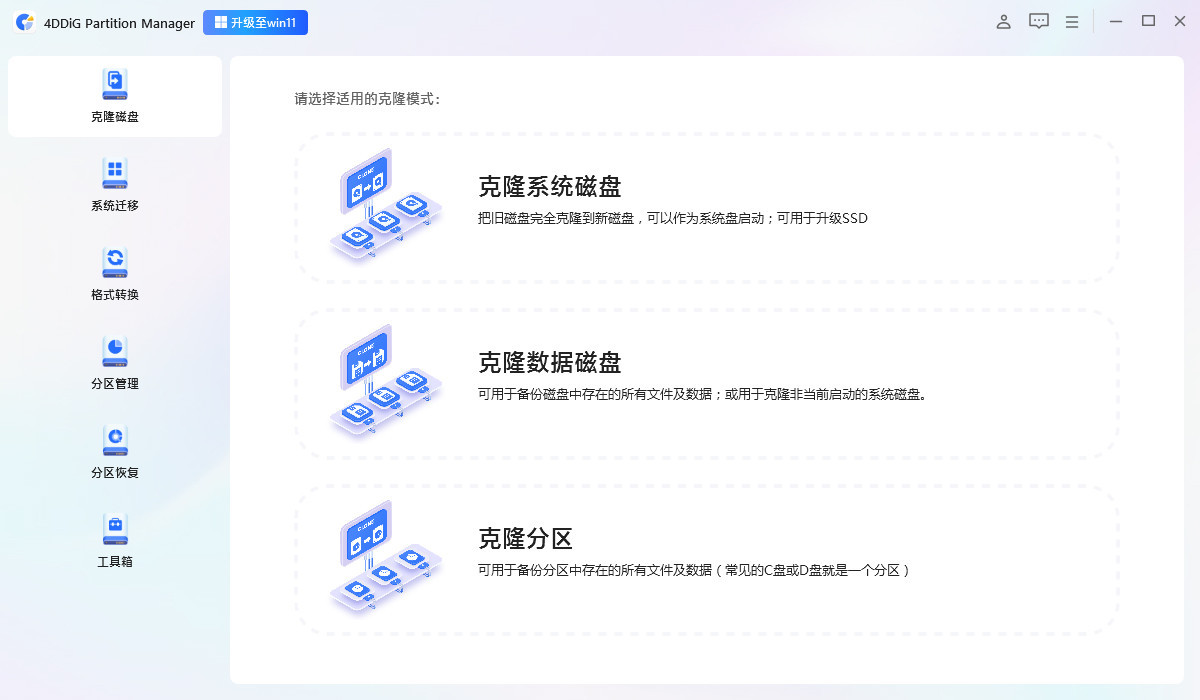Open the 格式转换 format conversion tool
This screenshot has height=700, width=1200.
click(x=114, y=272)
